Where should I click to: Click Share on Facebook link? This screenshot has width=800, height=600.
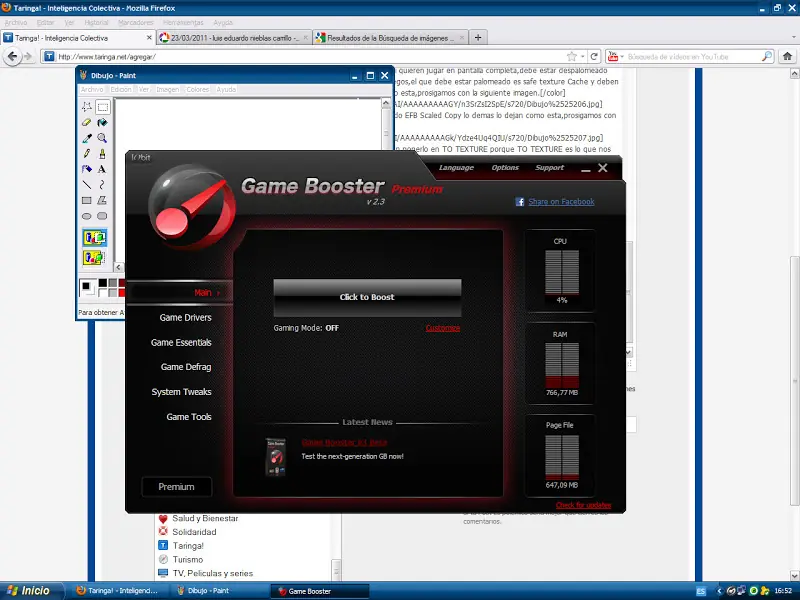click(561, 202)
